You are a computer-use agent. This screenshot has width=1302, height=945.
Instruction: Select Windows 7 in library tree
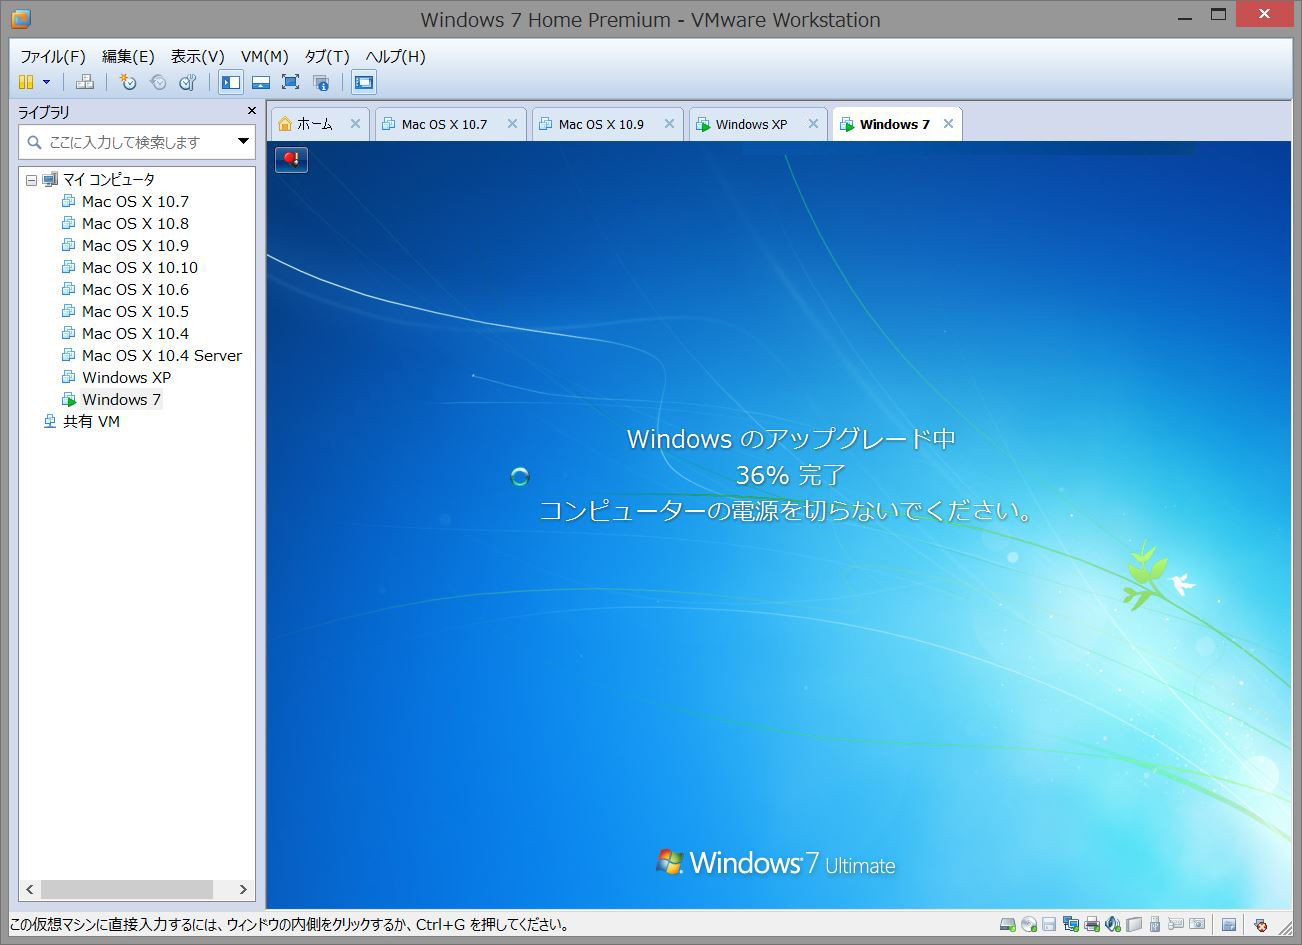point(121,399)
